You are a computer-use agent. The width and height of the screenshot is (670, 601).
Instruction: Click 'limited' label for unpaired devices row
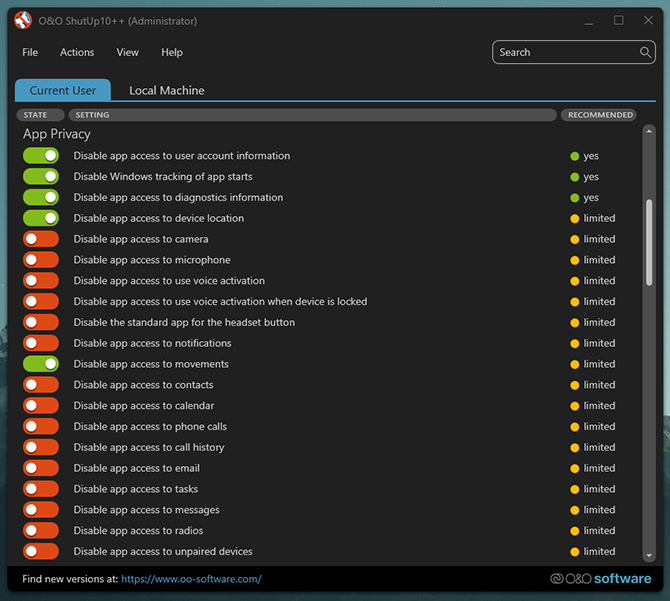click(x=599, y=551)
